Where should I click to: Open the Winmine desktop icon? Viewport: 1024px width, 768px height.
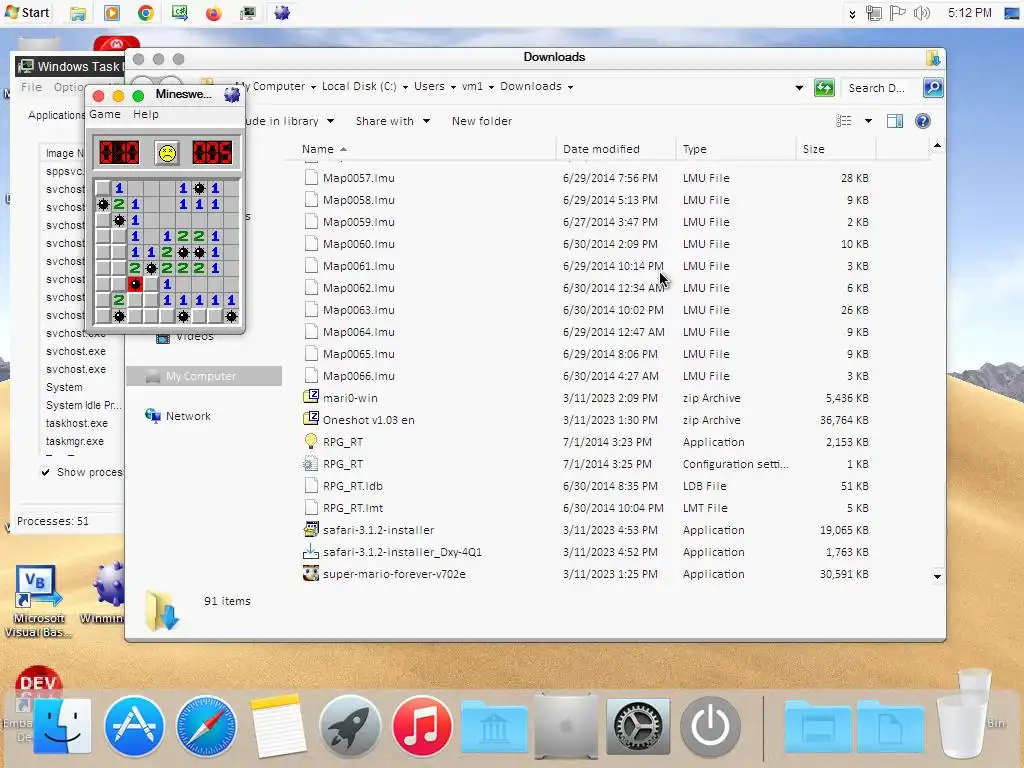point(104,593)
